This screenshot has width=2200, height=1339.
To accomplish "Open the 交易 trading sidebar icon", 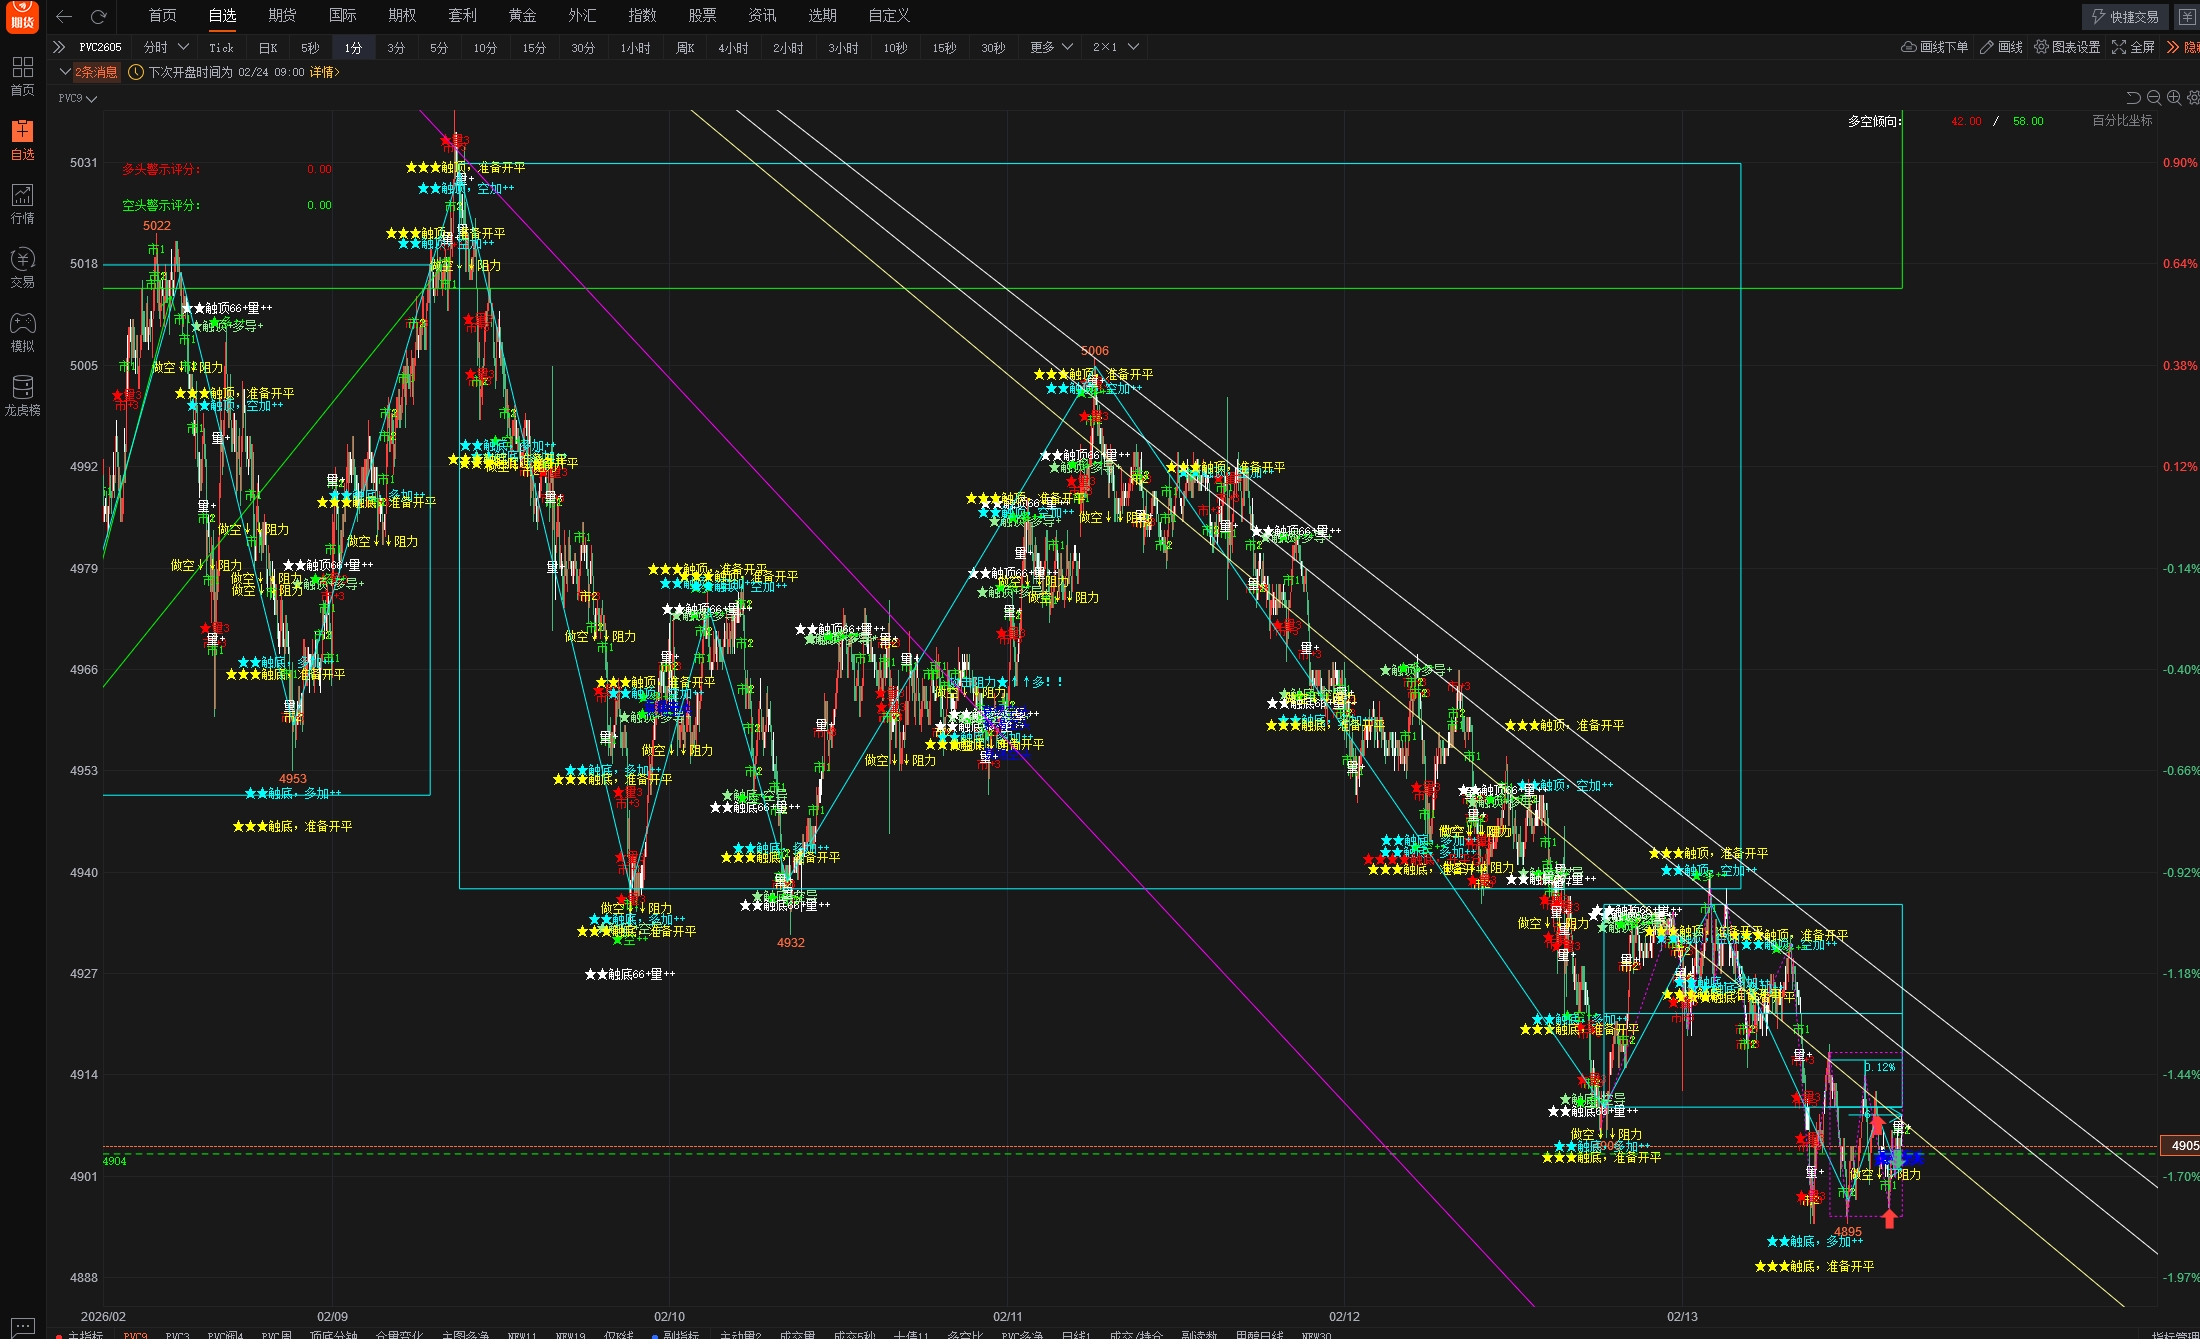I will [22, 268].
